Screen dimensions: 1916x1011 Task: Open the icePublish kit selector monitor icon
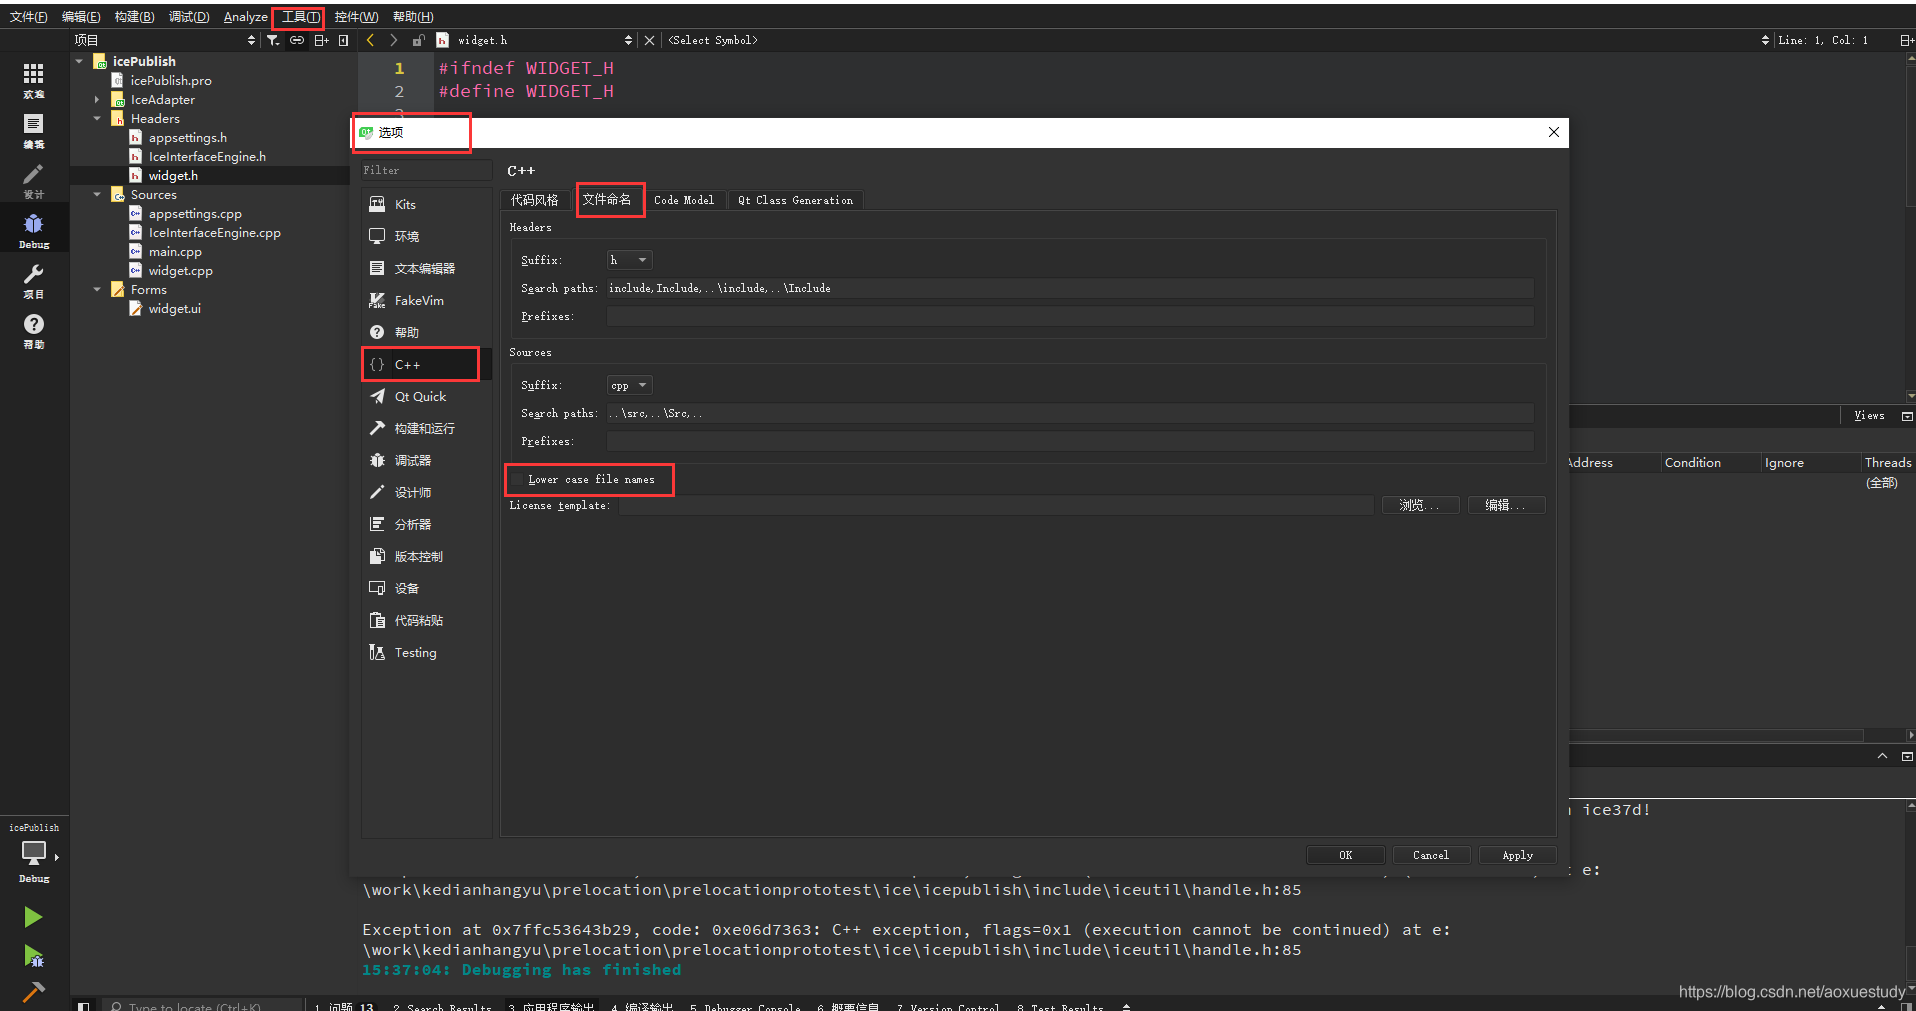click(34, 853)
